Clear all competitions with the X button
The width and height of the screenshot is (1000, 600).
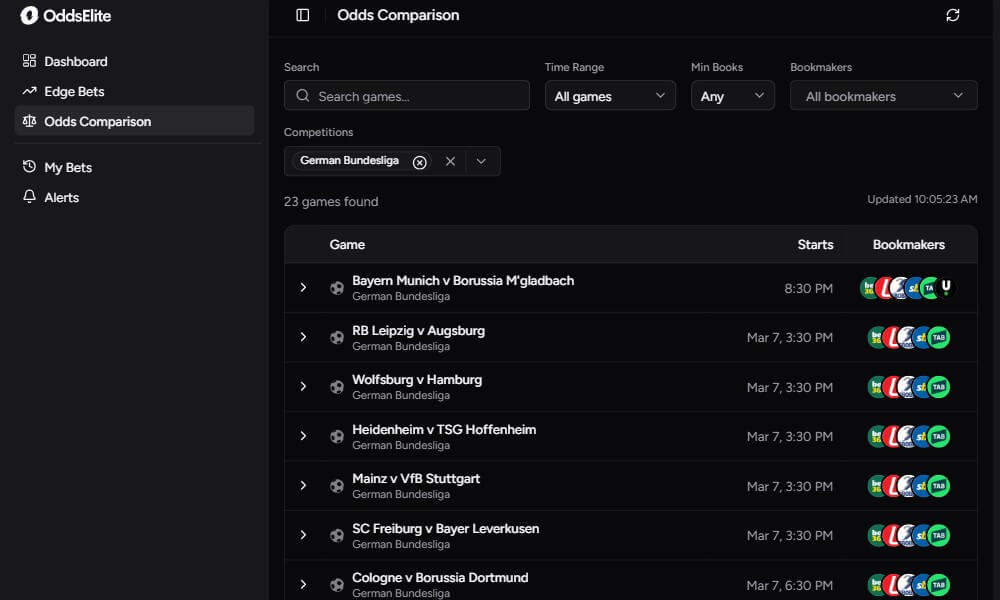450,160
